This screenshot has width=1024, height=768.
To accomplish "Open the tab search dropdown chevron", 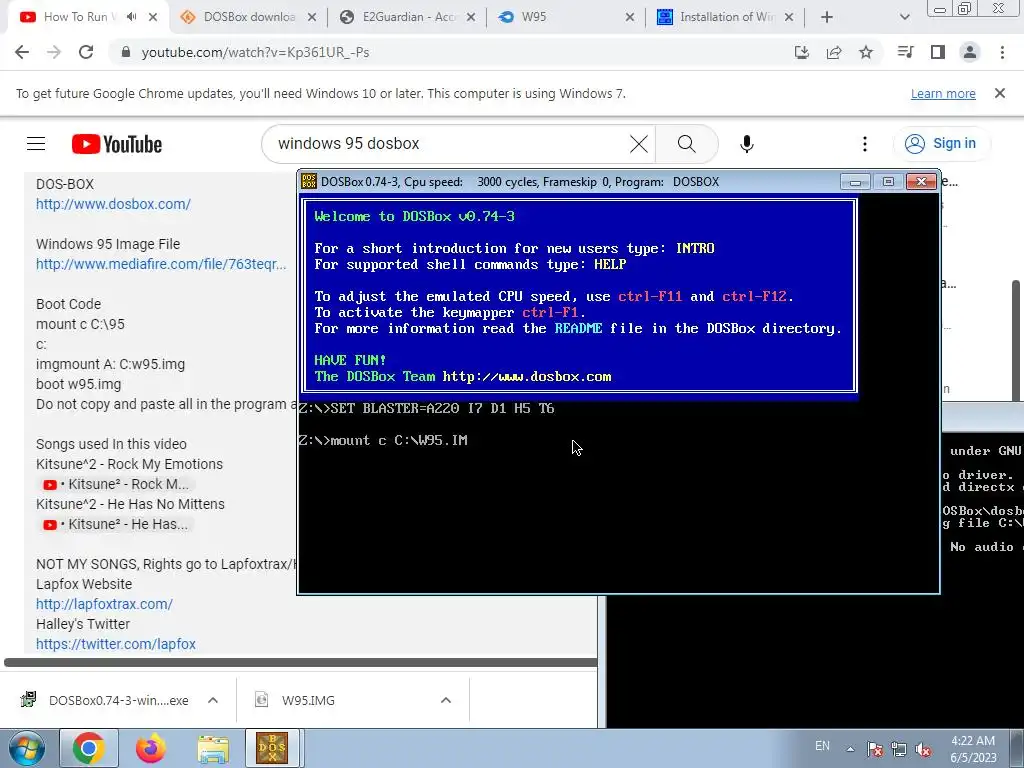I will tap(904, 17).
